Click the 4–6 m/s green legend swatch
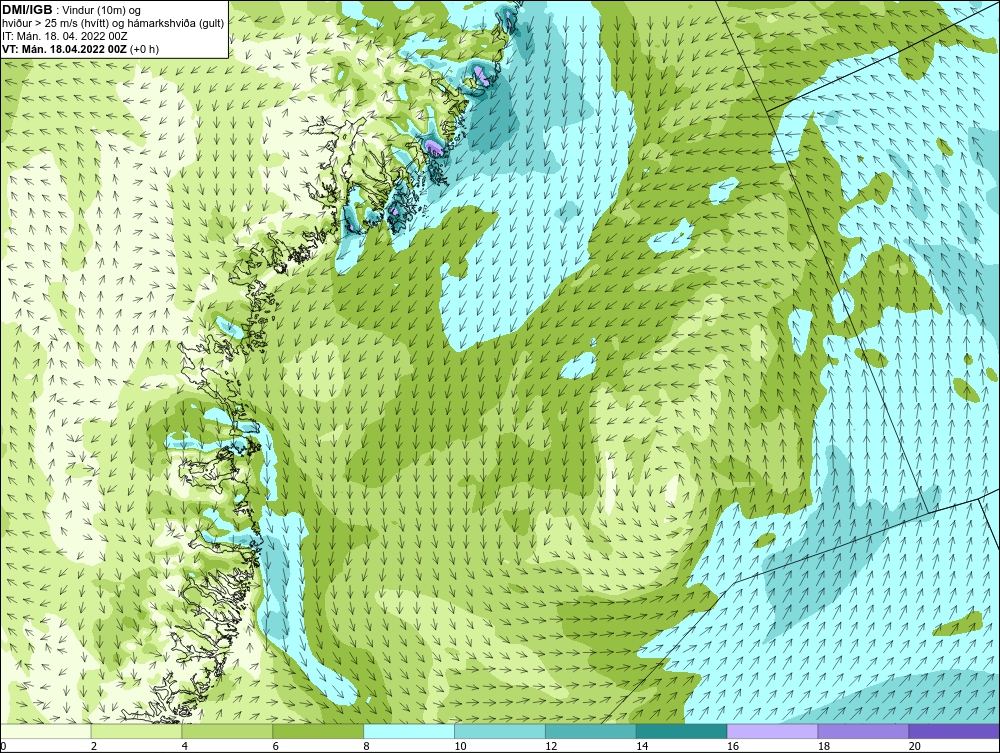 [227, 731]
